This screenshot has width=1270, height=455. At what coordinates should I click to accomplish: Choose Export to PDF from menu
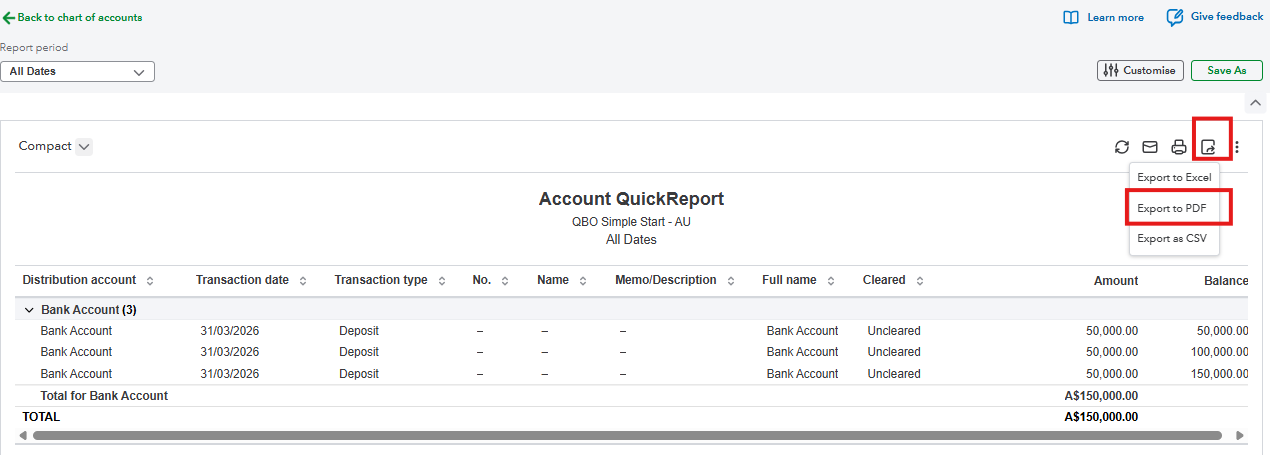tap(1174, 208)
